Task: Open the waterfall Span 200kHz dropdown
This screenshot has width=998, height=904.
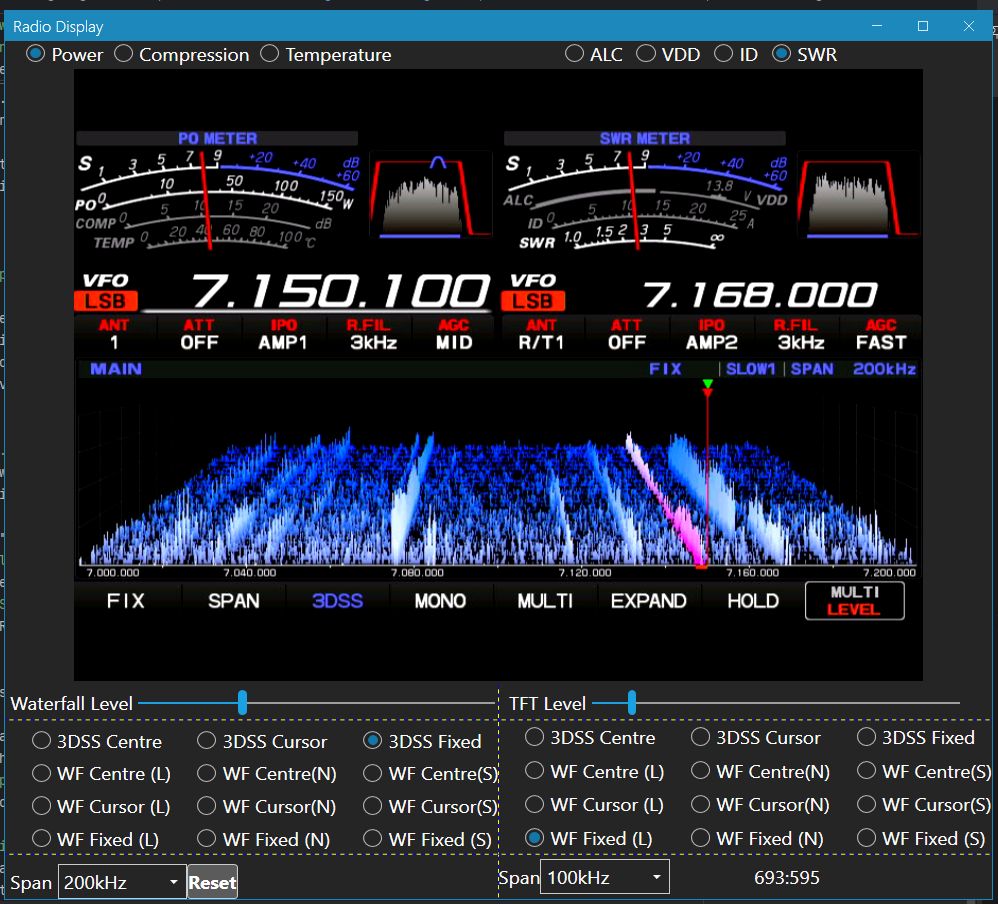Action: pos(122,882)
